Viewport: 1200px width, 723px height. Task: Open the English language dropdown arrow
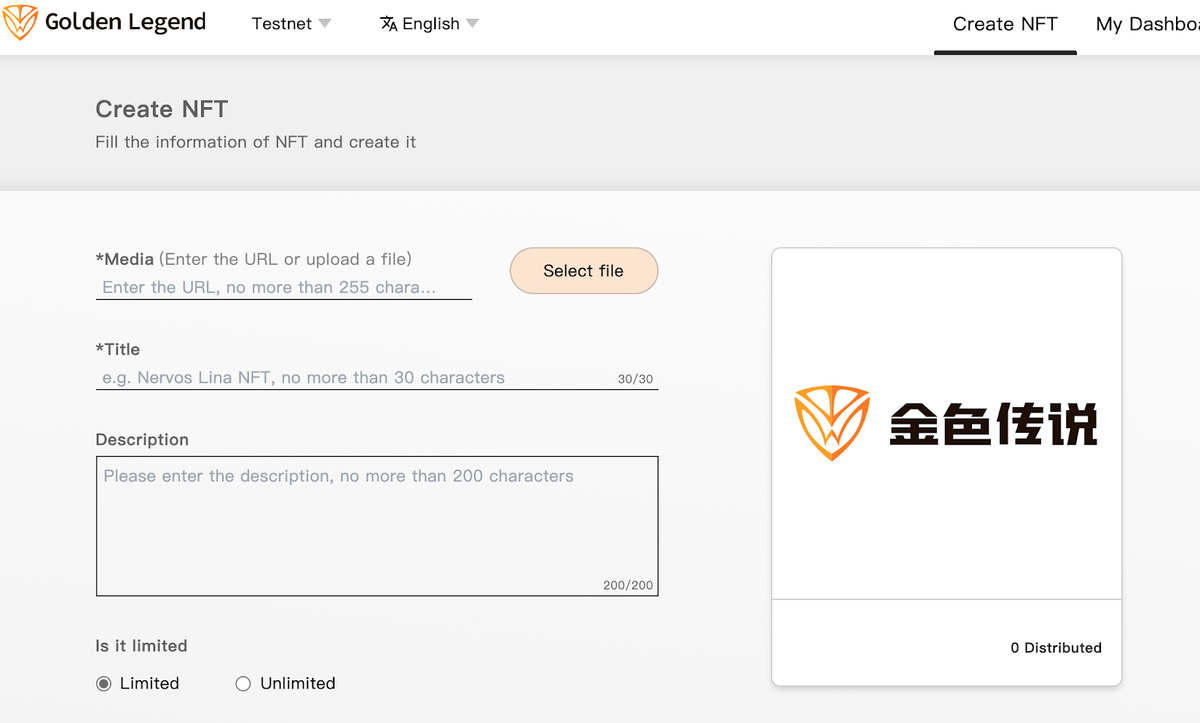[472, 23]
